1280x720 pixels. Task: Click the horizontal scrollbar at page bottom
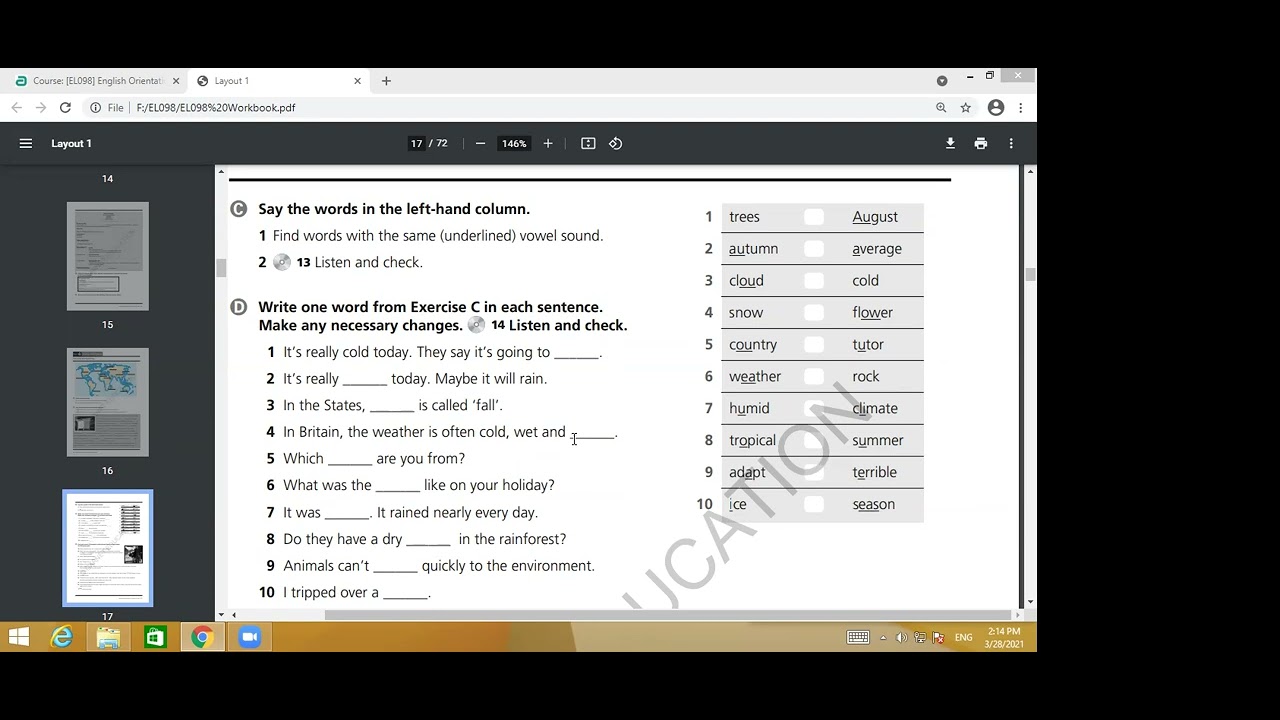point(668,615)
